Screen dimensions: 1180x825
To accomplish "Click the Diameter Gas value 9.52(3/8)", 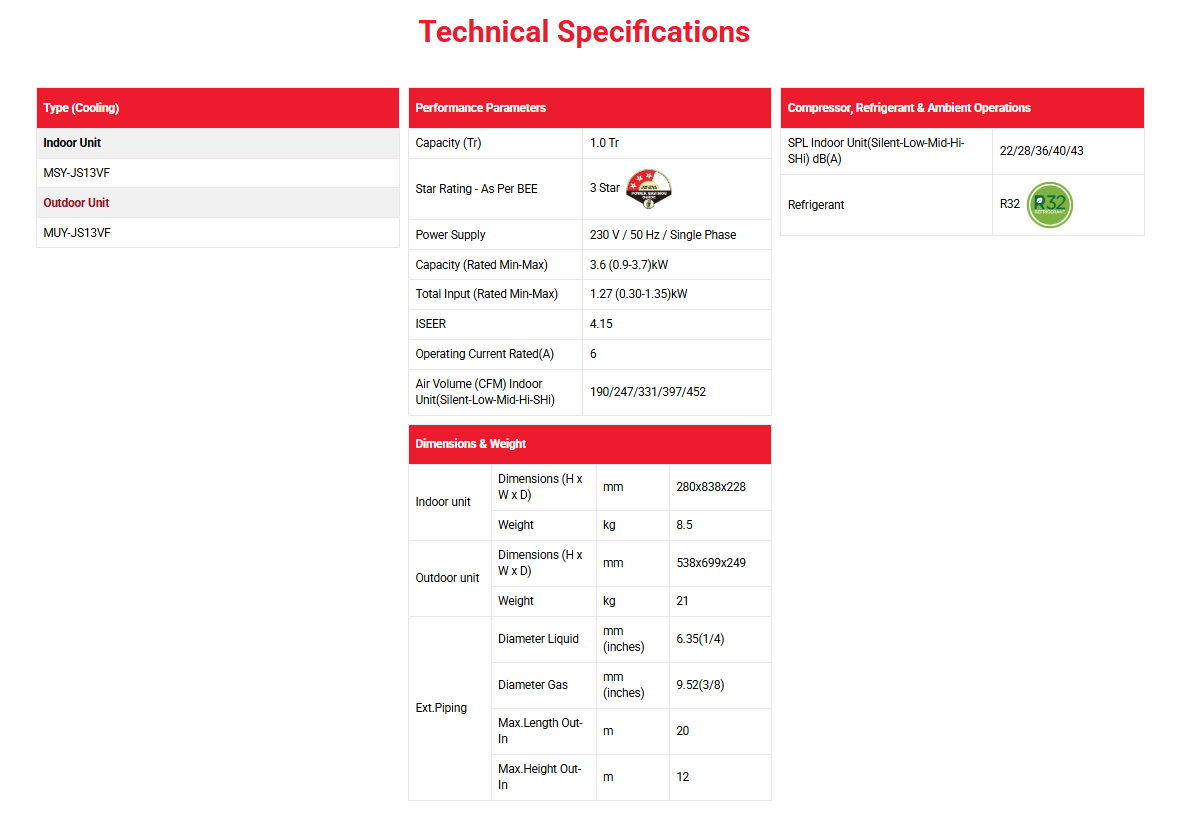I will [x=700, y=685].
